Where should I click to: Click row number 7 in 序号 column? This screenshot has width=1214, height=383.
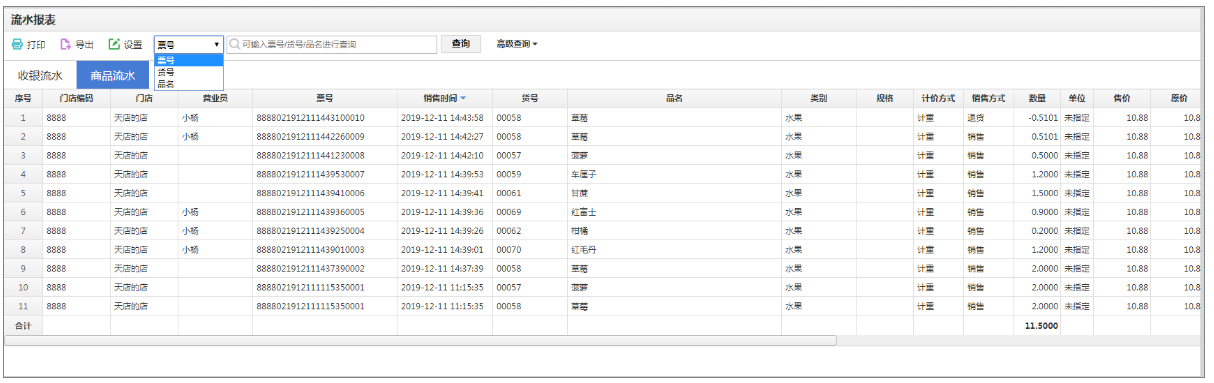pyautogui.click(x=23, y=231)
